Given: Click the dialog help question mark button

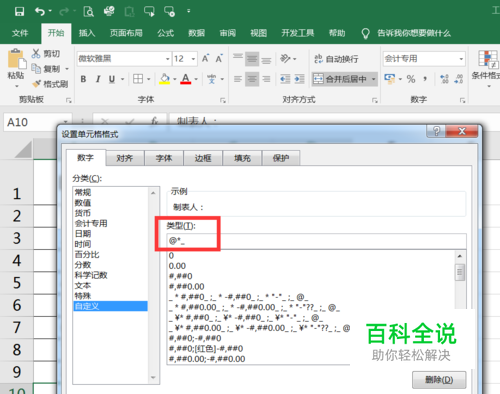Looking at the screenshot, I should pos(436,131).
